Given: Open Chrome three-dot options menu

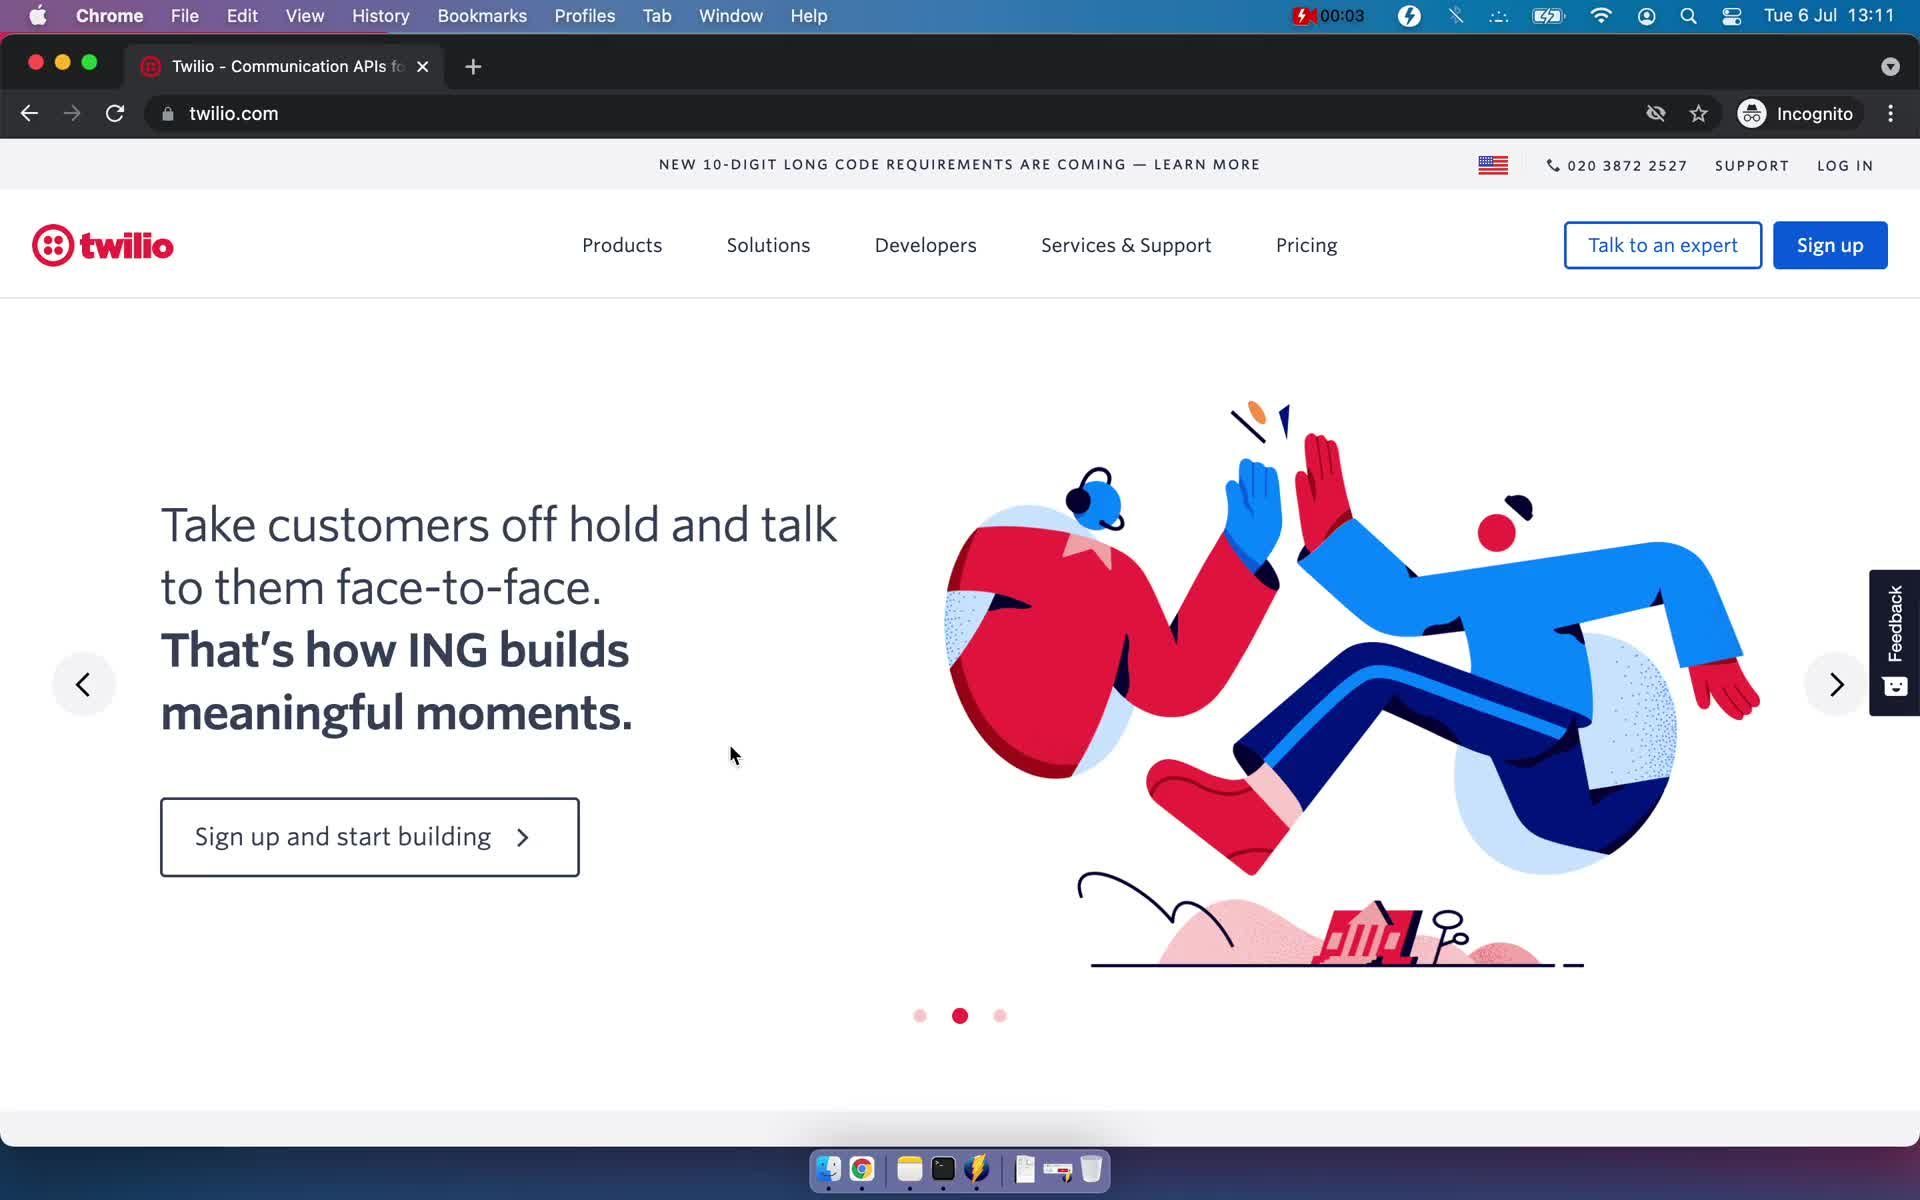Looking at the screenshot, I should coord(1890,114).
